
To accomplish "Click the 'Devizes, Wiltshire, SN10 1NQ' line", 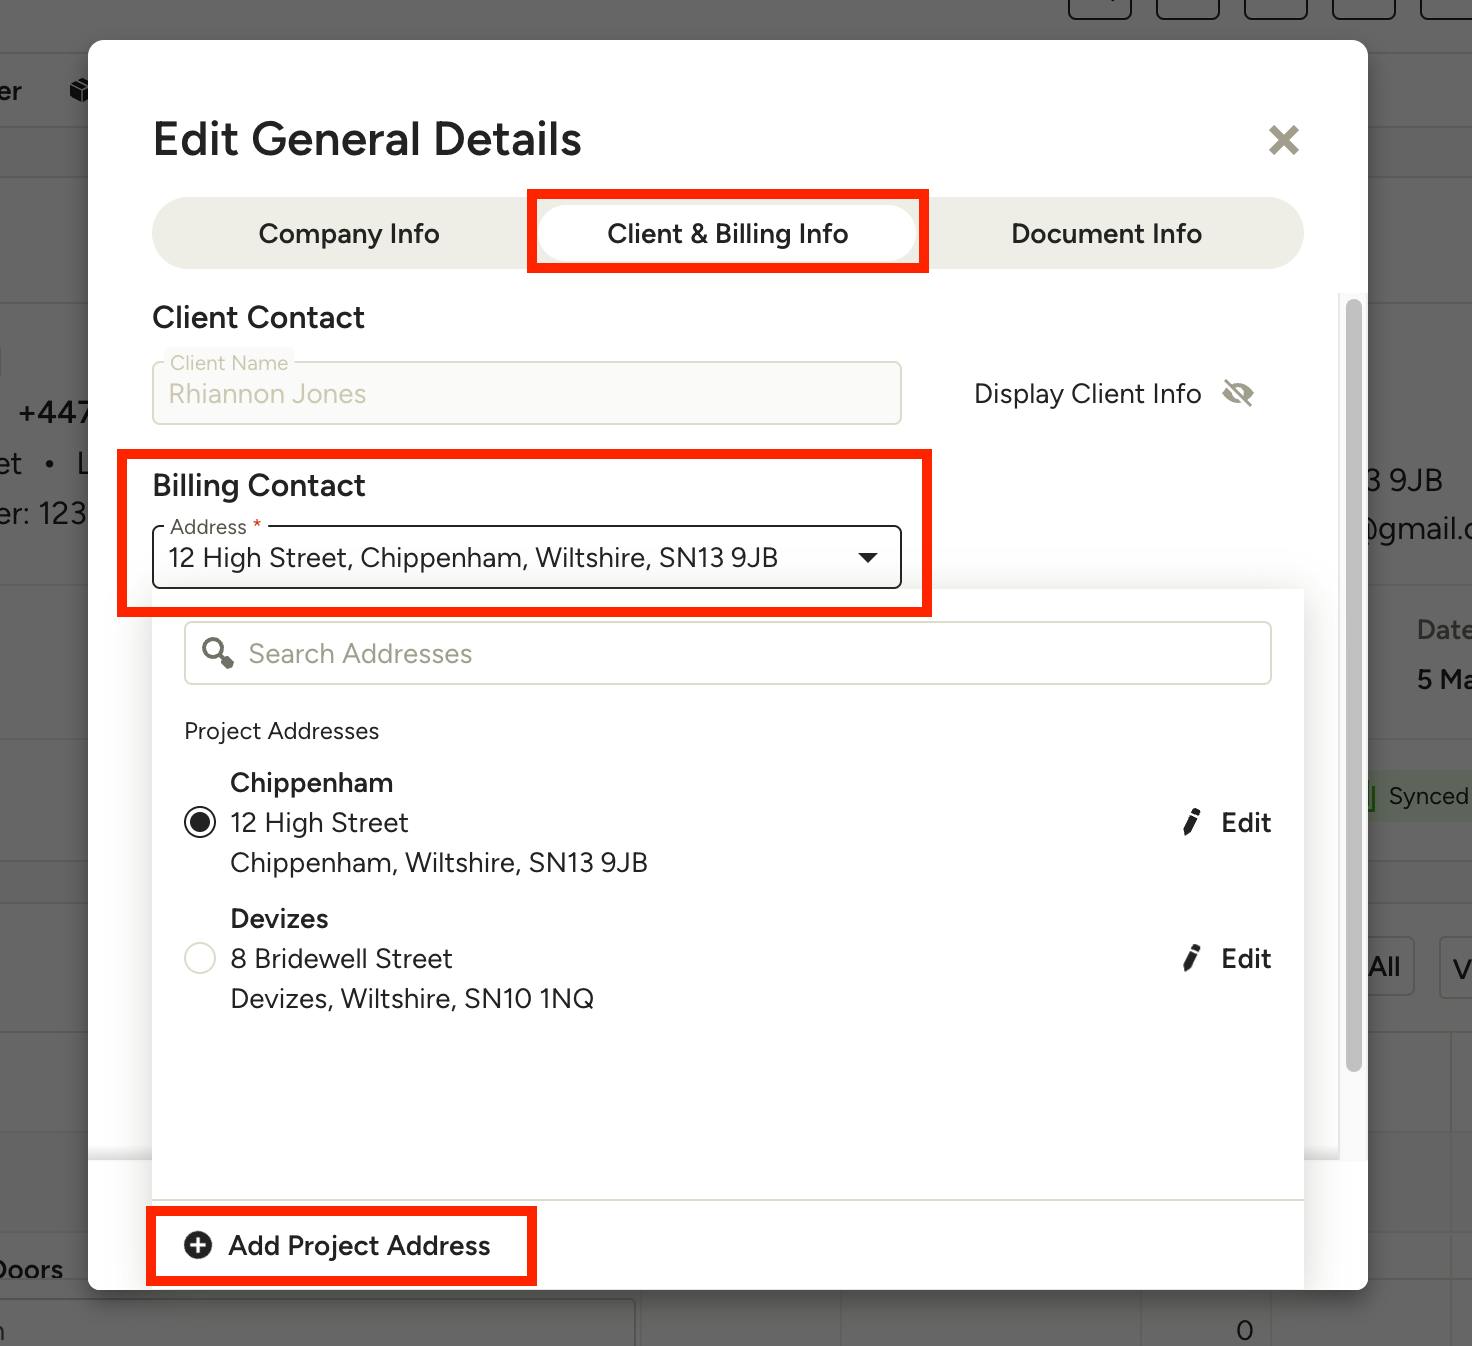I will coord(412,998).
